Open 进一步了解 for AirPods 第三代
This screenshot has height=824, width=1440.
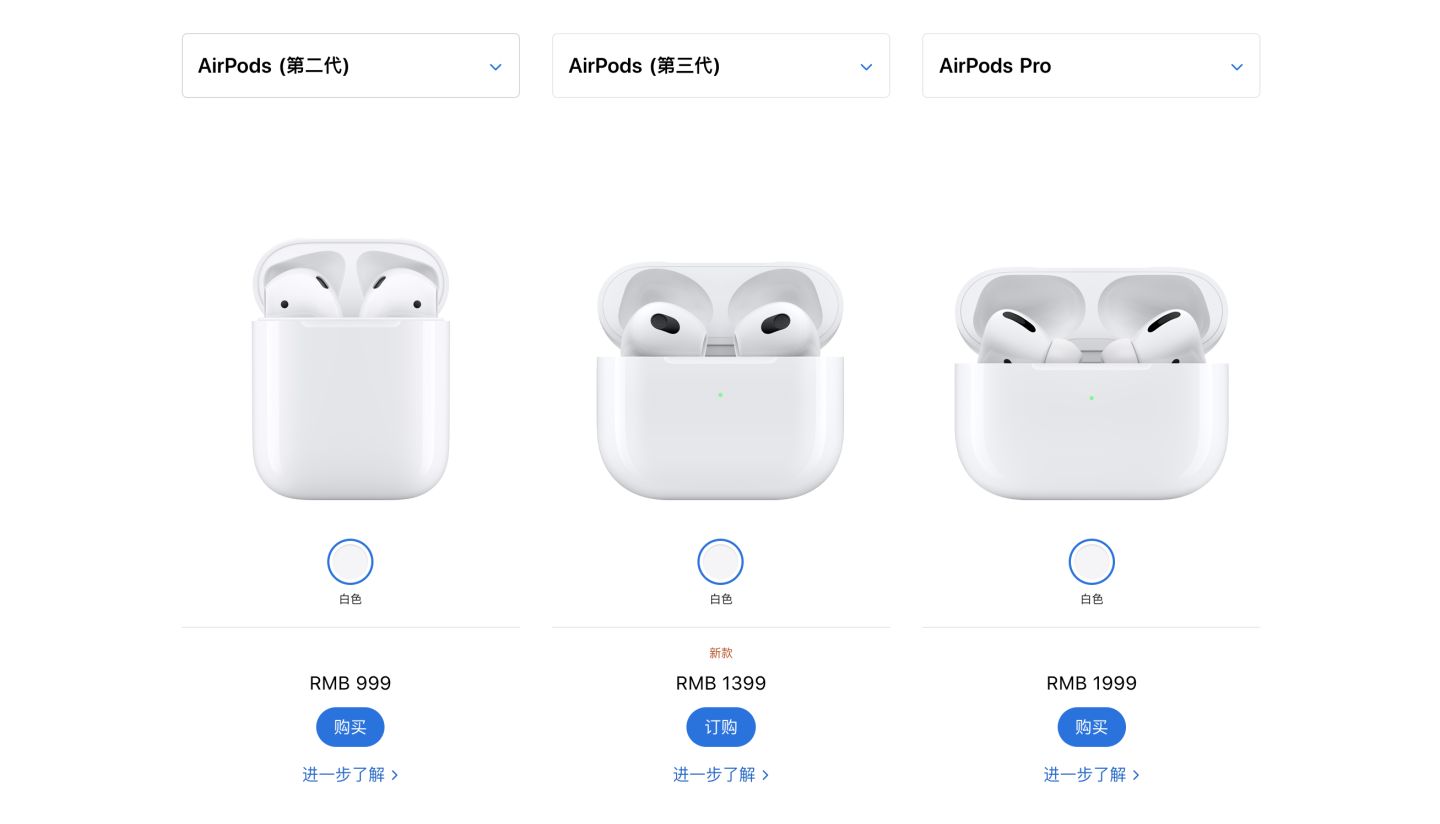714,775
